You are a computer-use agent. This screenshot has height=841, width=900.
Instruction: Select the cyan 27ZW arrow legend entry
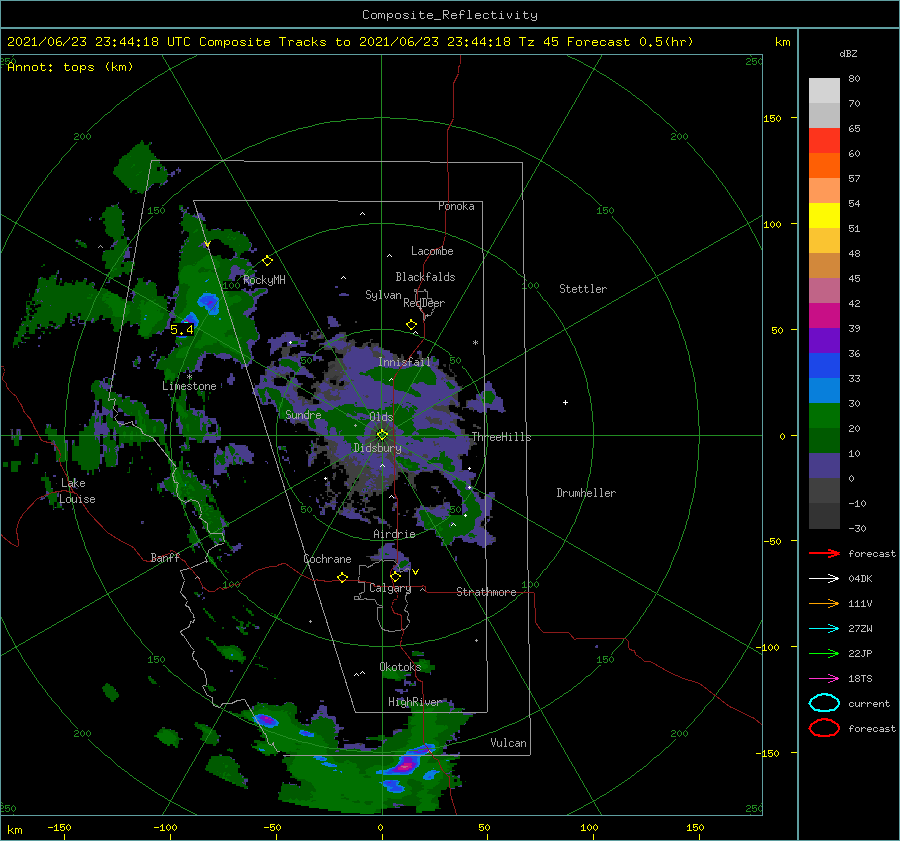824,629
